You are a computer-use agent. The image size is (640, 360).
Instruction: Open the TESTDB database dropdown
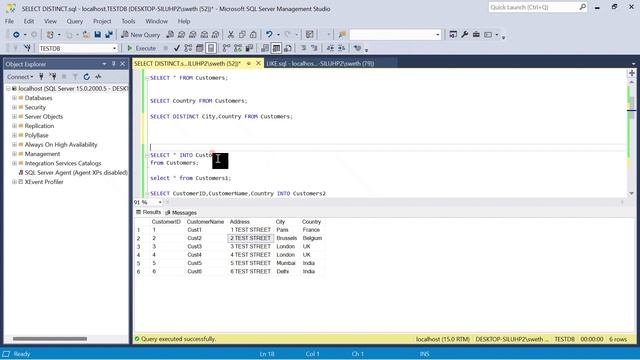[x=114, y=48]
